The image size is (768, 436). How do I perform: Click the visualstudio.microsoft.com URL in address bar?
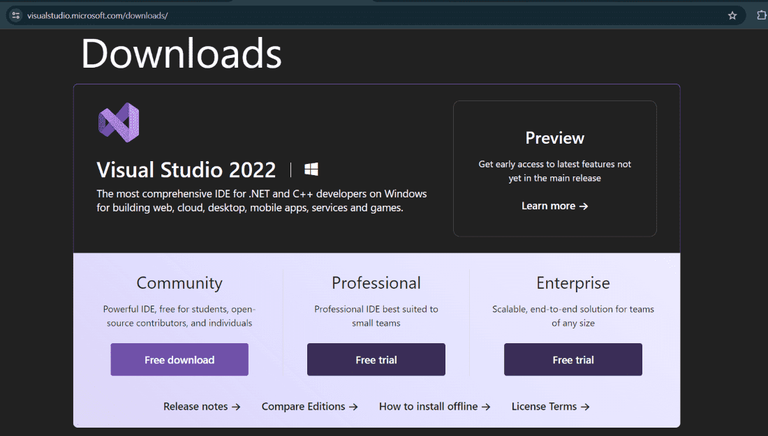tap(97, 16)
